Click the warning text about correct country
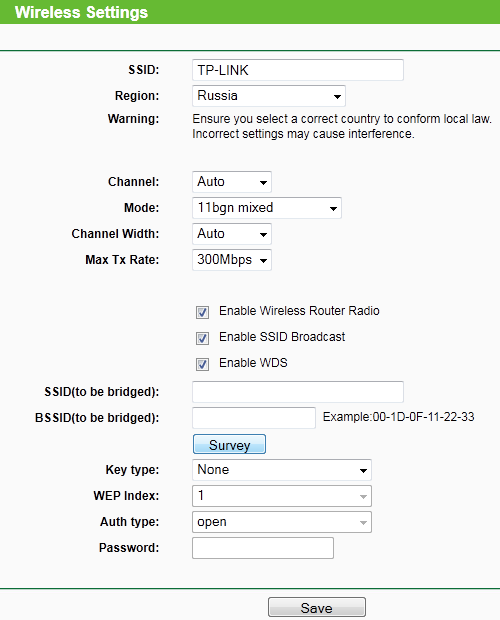The image size is (500, 620). [x=342, y=126]
